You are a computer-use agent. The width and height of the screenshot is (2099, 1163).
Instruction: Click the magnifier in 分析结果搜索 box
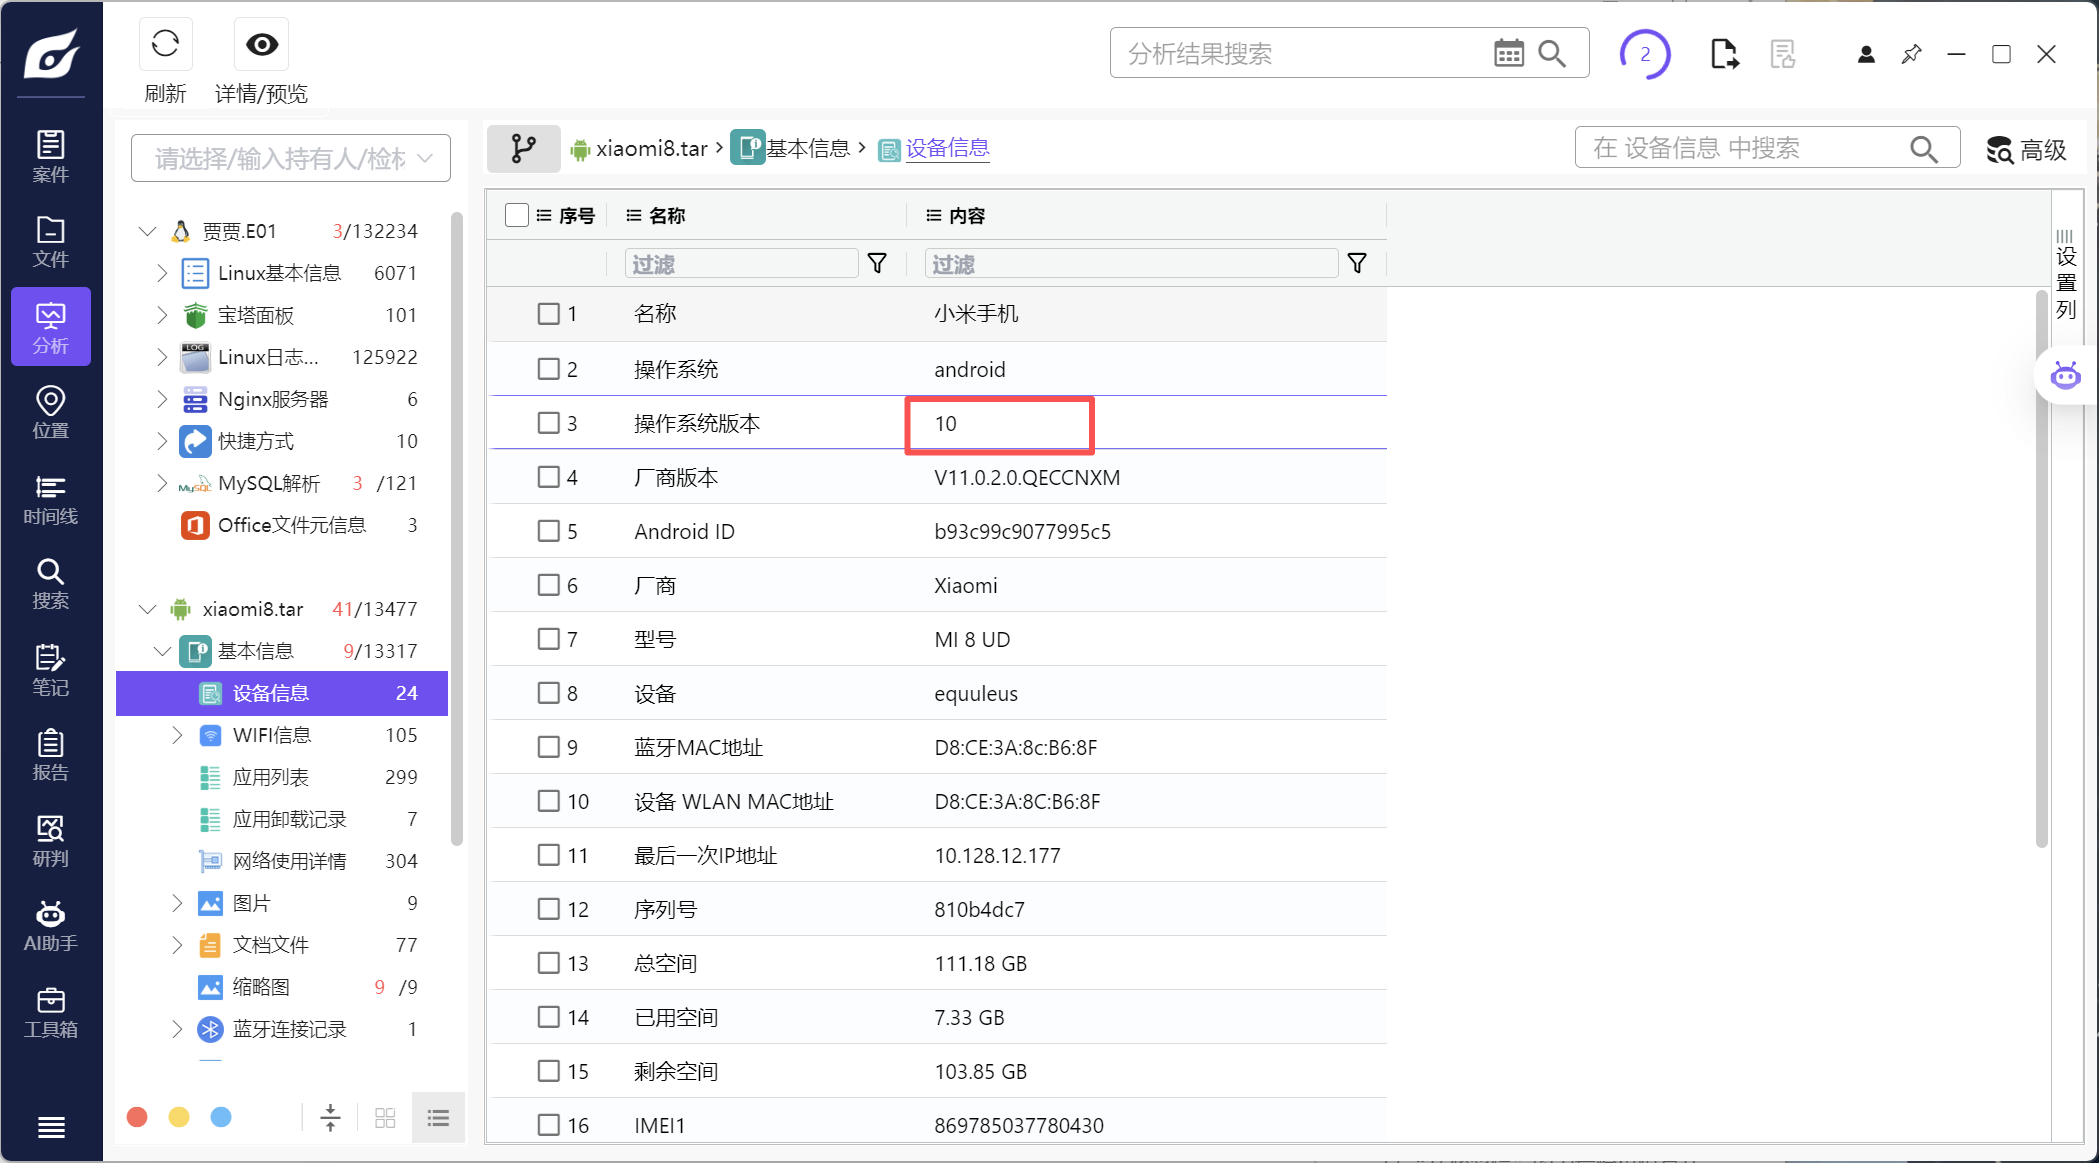coord(1552,53)
